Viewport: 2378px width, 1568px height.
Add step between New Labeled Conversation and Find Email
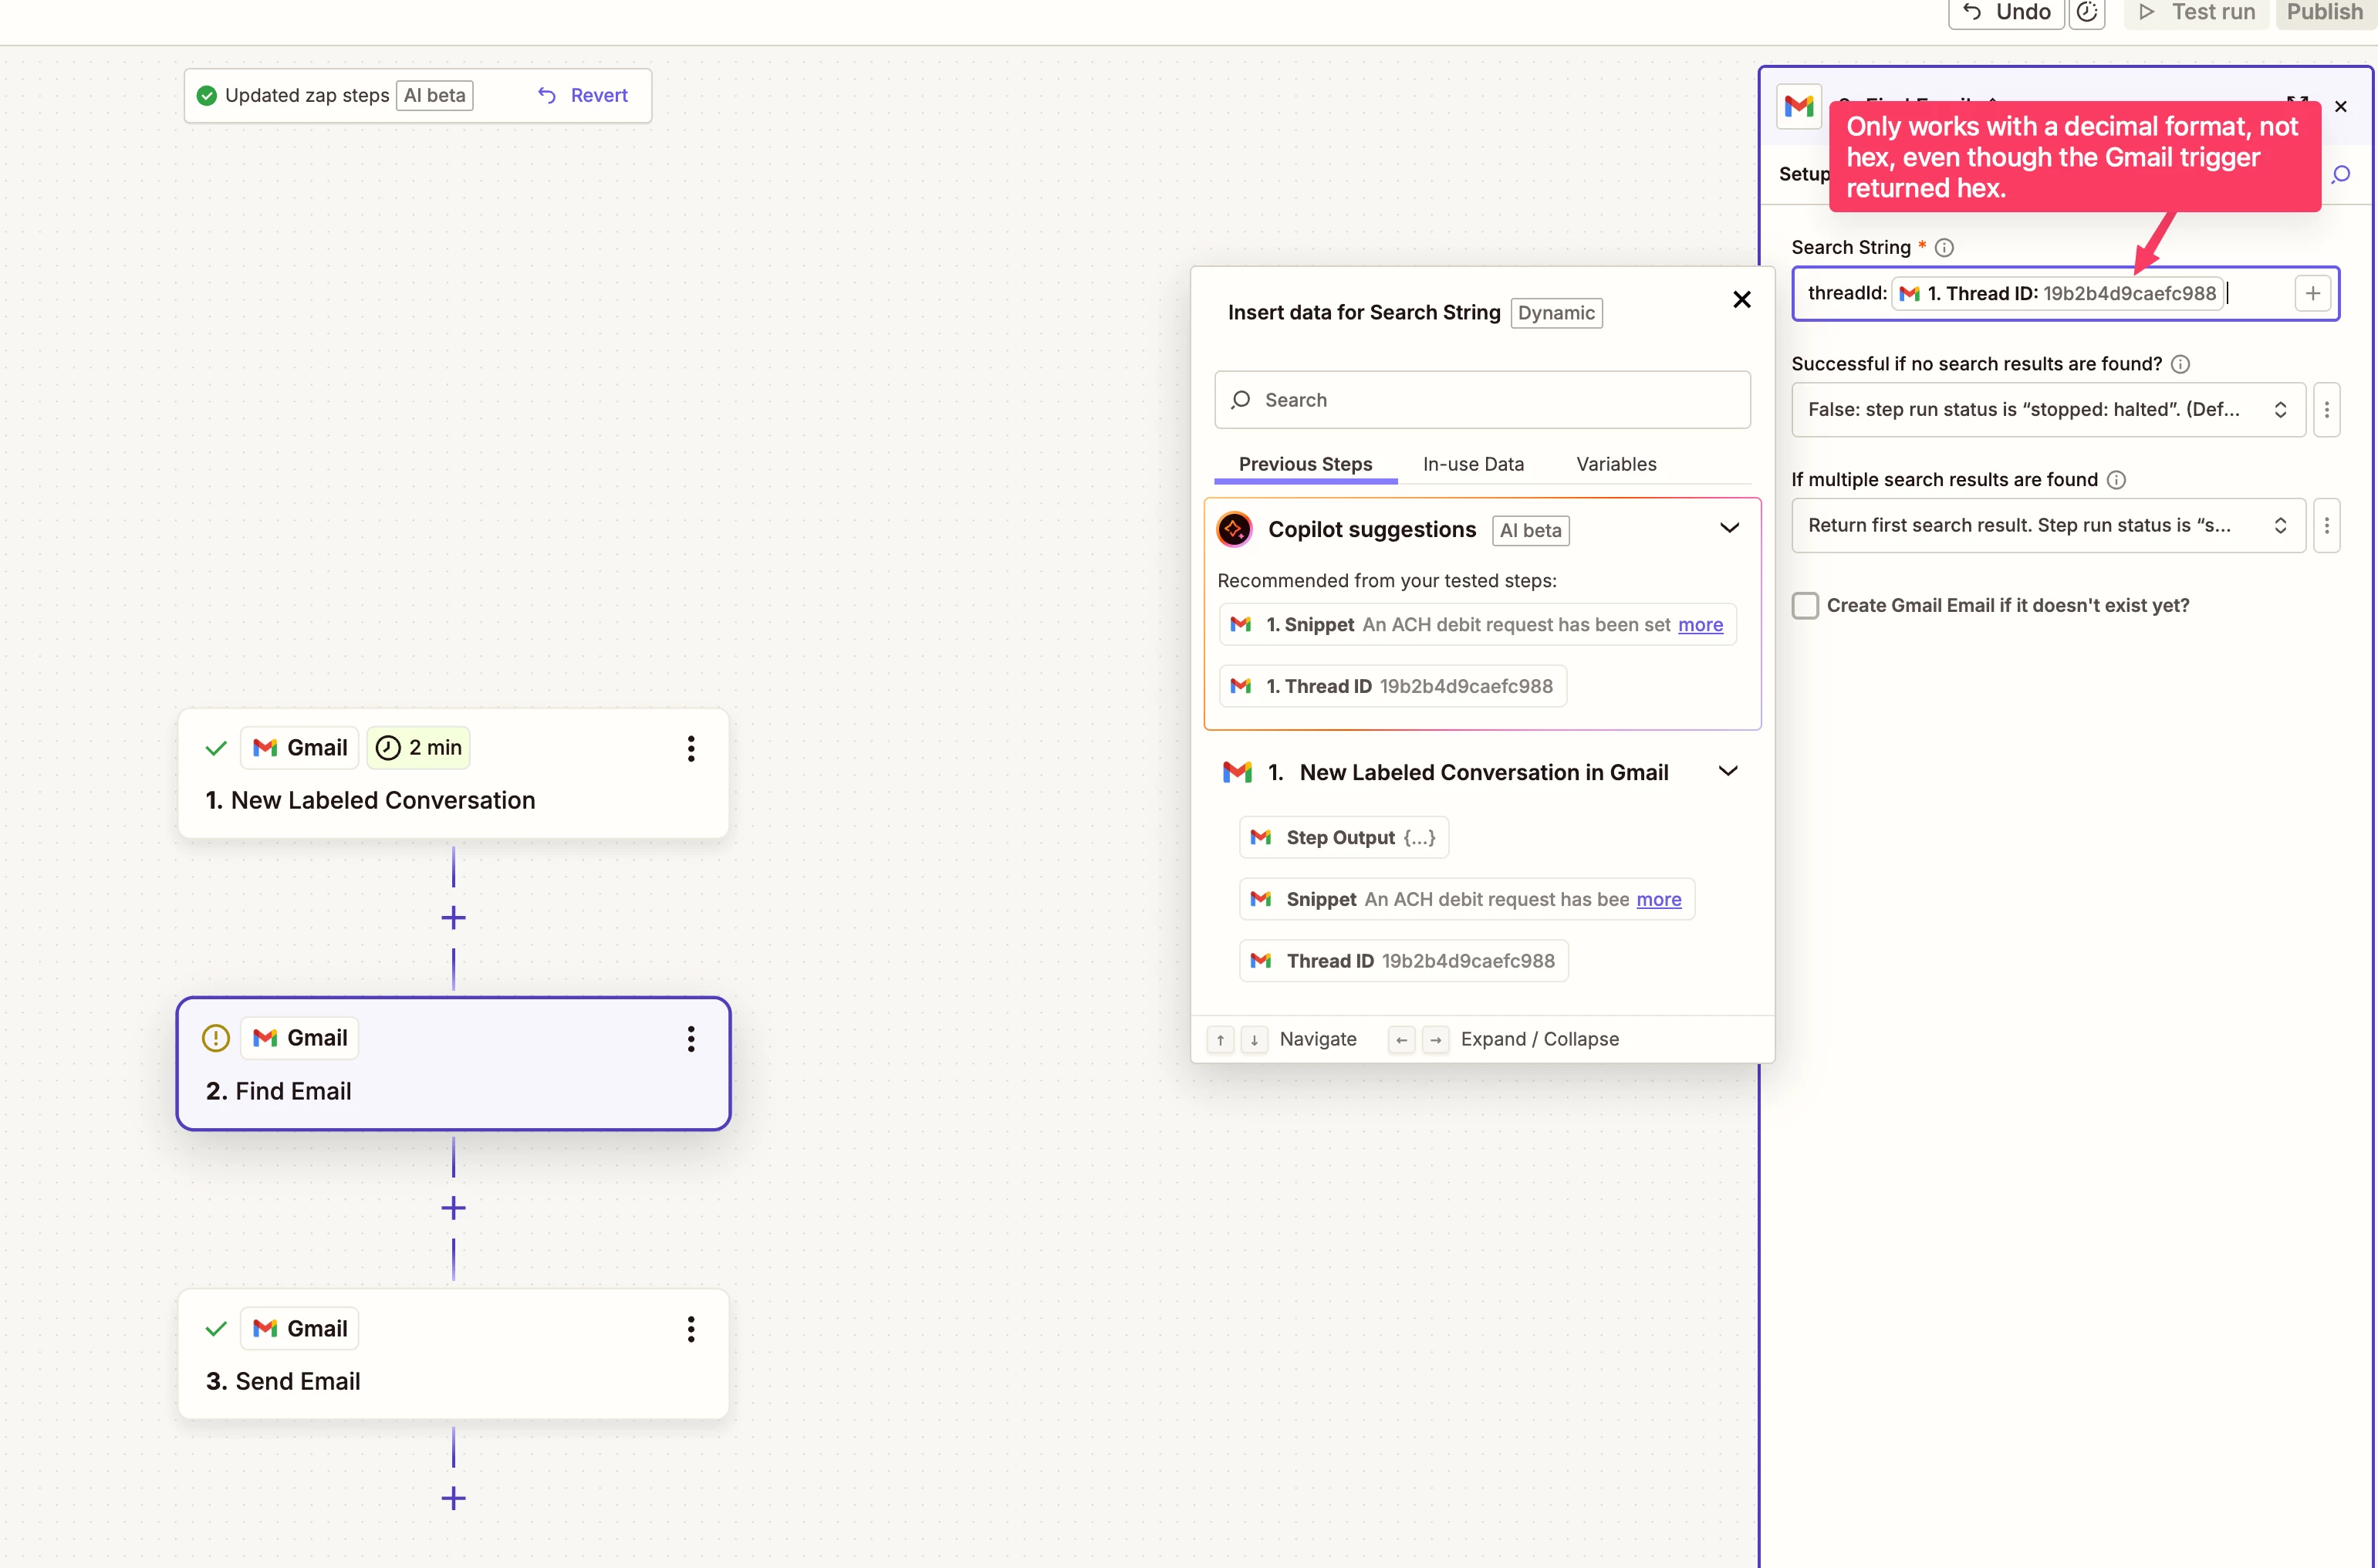click(x=453, y=918)
